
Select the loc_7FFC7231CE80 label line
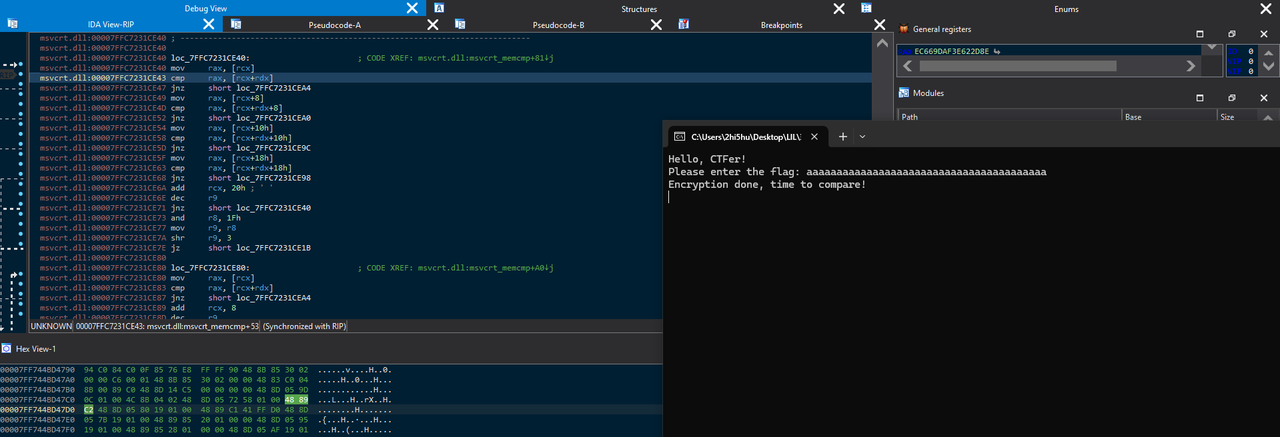[x=211, y=268]
